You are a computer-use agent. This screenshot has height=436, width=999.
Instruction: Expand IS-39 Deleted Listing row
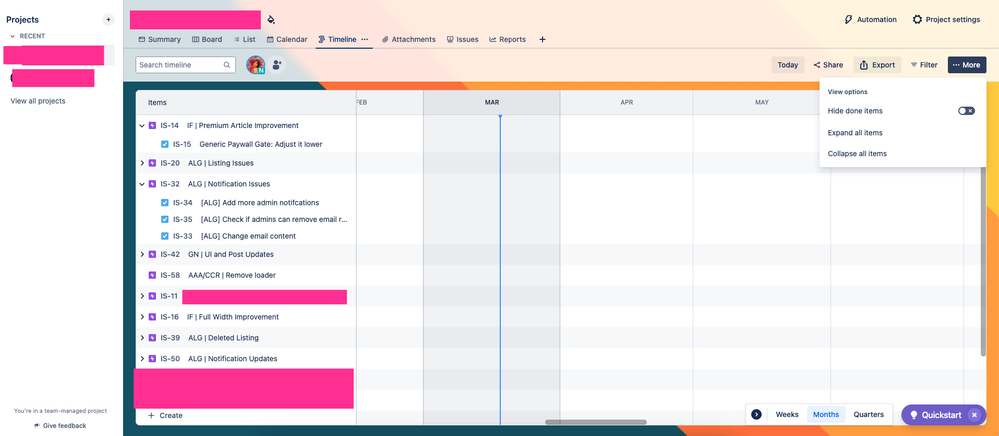142,338
